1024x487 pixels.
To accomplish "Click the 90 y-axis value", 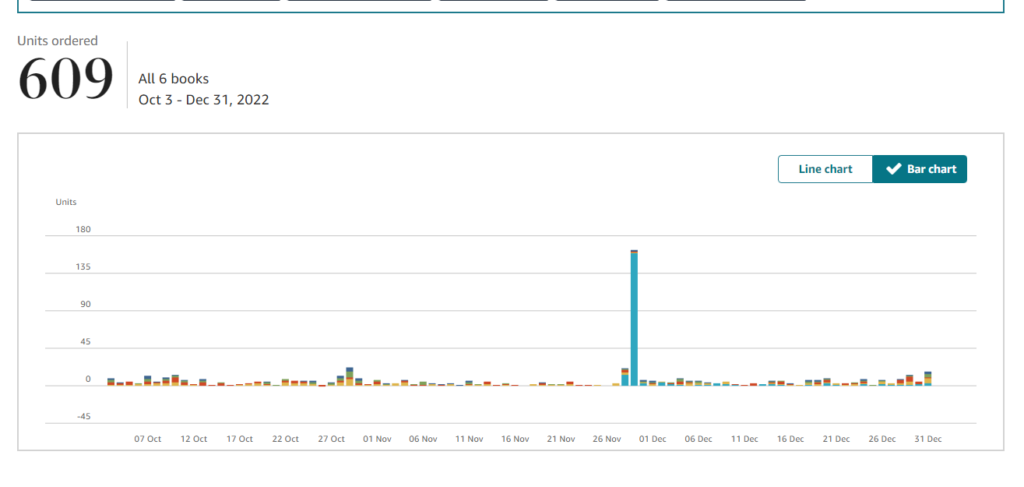I will [x=86, y=304].
